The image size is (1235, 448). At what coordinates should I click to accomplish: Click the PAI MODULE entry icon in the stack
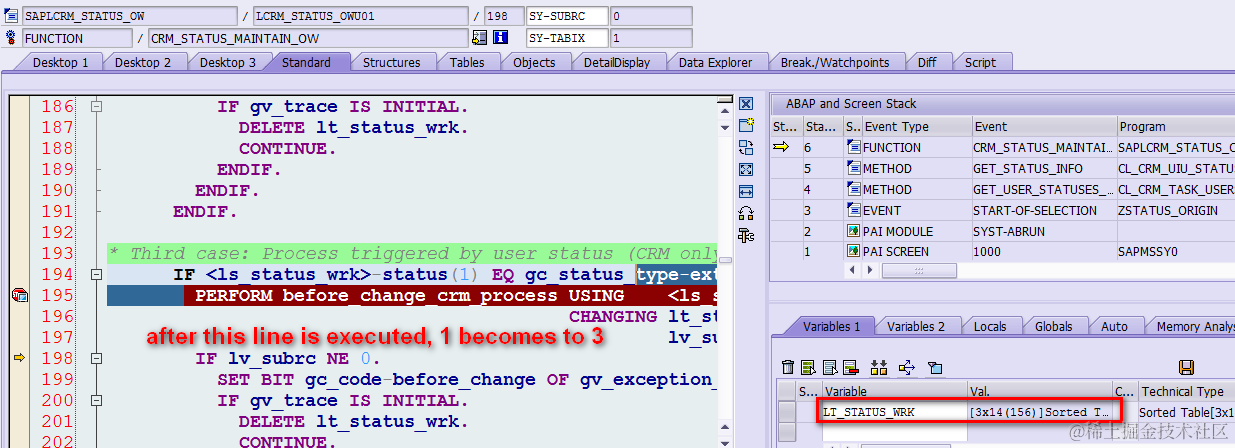[853, 231]
